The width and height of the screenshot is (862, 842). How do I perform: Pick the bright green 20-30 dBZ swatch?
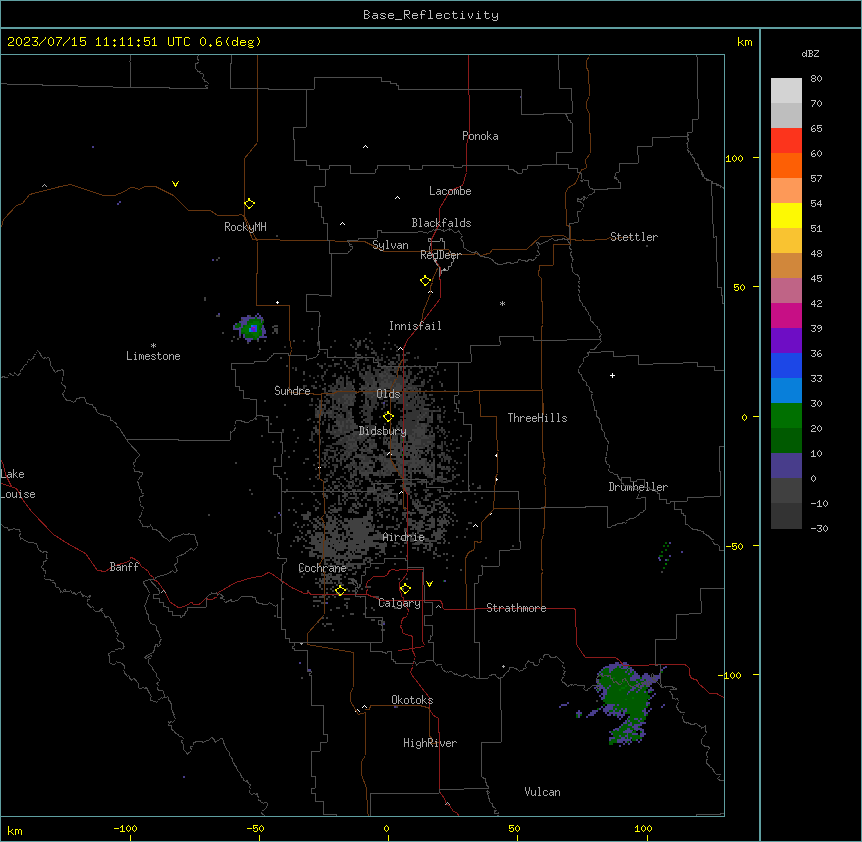coord(786,416)
